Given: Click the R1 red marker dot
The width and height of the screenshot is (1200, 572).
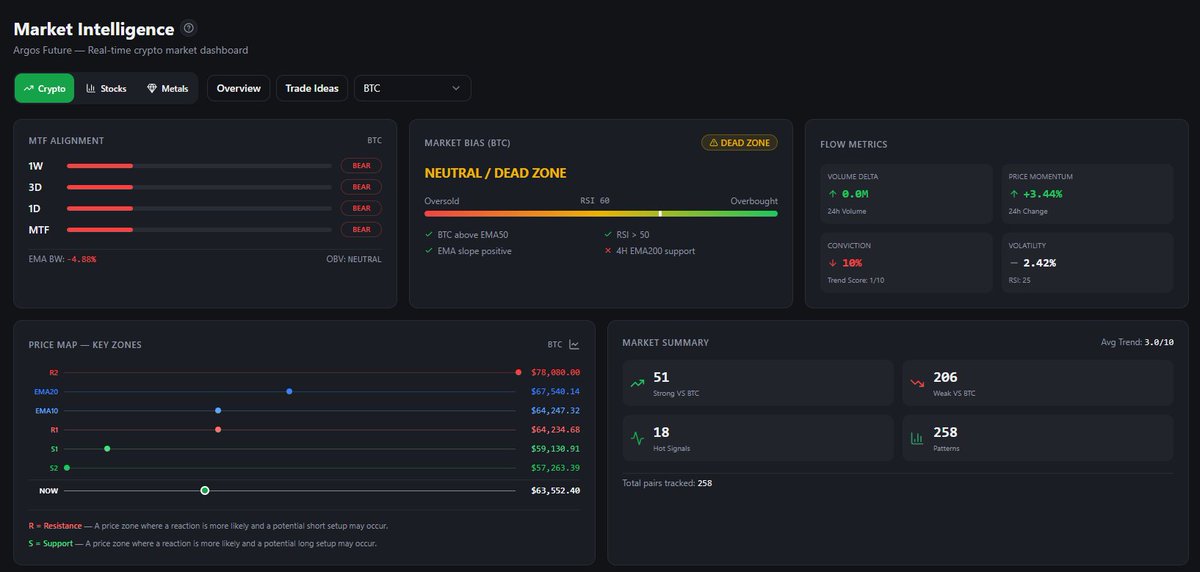Looking at the screenshot, I should tap(218, 429).
